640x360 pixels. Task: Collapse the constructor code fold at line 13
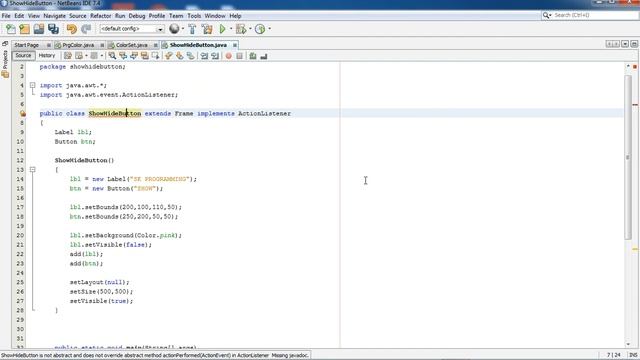[33, 169]
